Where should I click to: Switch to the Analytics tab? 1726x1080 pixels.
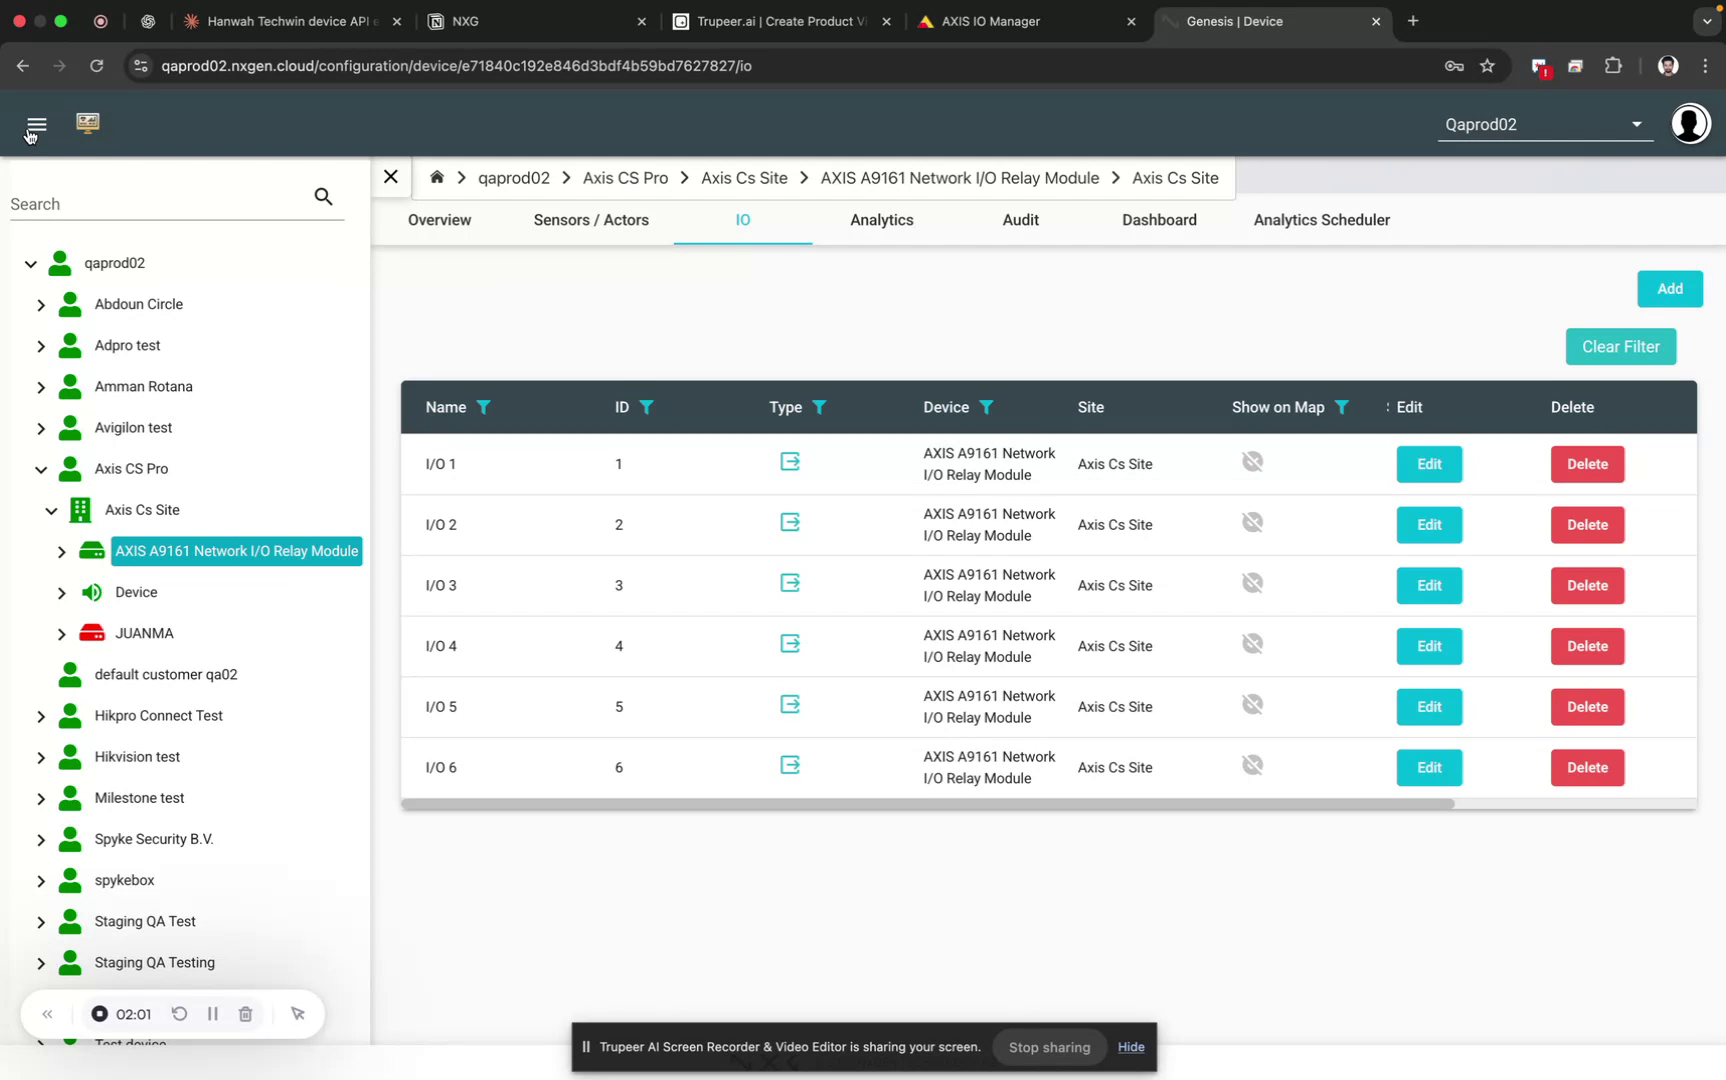[x=881, y=220]
